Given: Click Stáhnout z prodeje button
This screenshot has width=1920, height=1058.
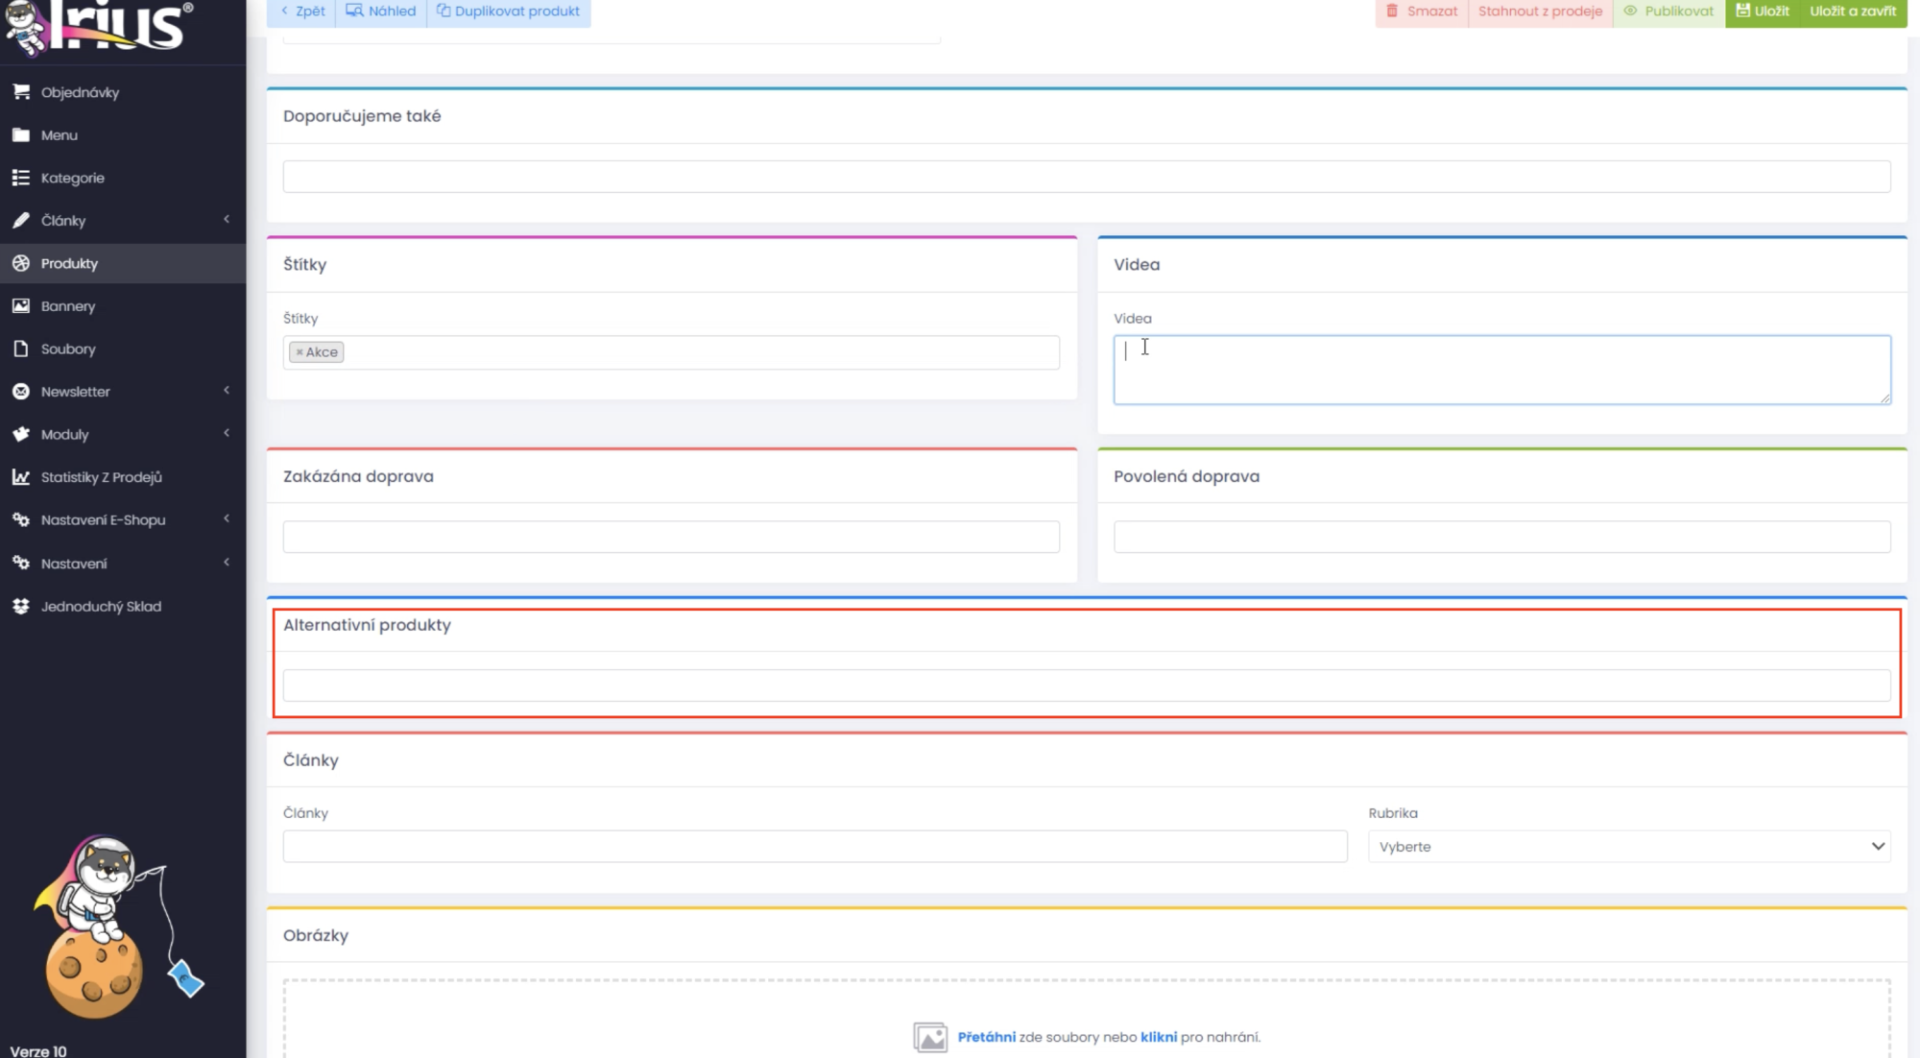Looking at the screenshot, I should click(1540, 12).
